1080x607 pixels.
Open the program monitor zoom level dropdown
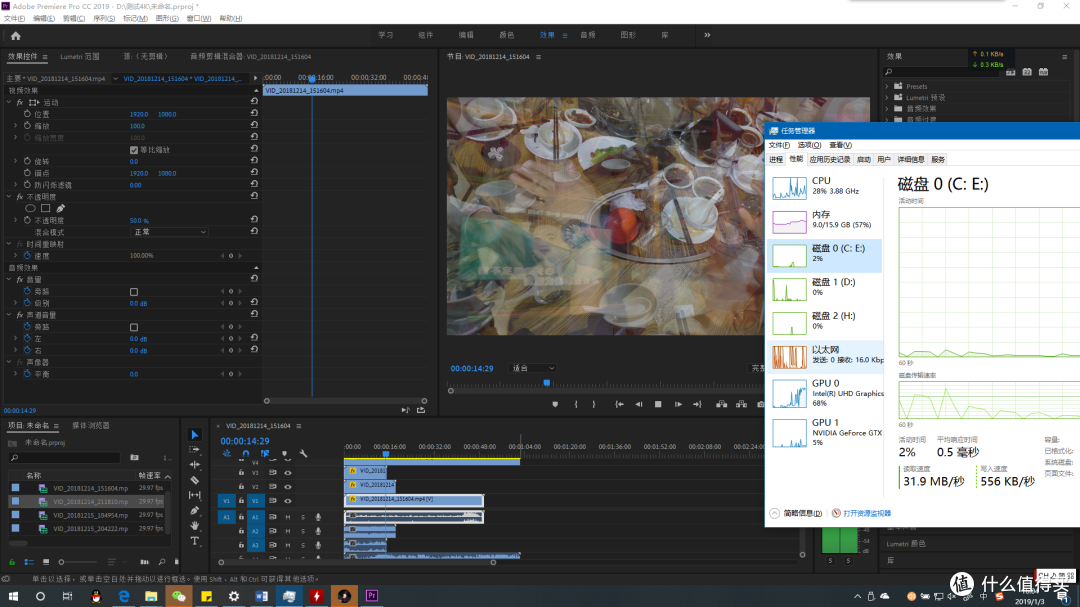coord(532,368)
